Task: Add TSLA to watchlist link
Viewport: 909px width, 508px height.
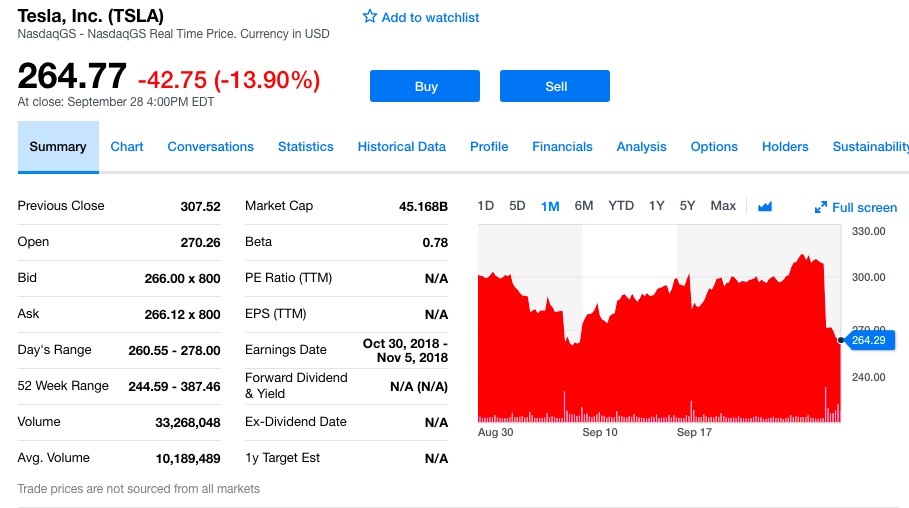Action: point(430,17)
